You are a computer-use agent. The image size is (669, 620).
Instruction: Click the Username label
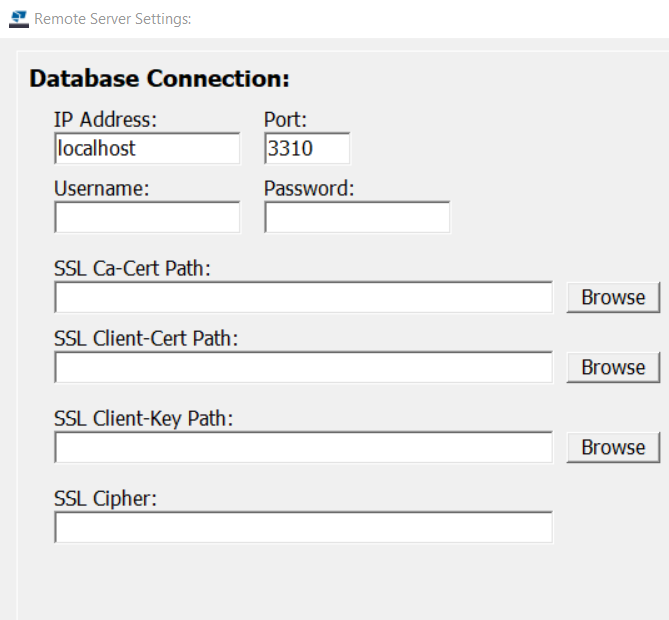[x=102, y=188]
